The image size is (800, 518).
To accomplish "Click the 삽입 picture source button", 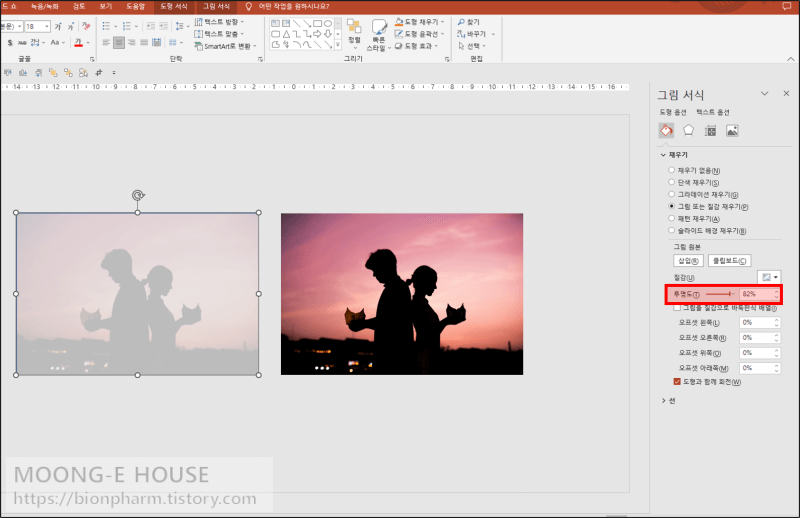I will point(688,261).
